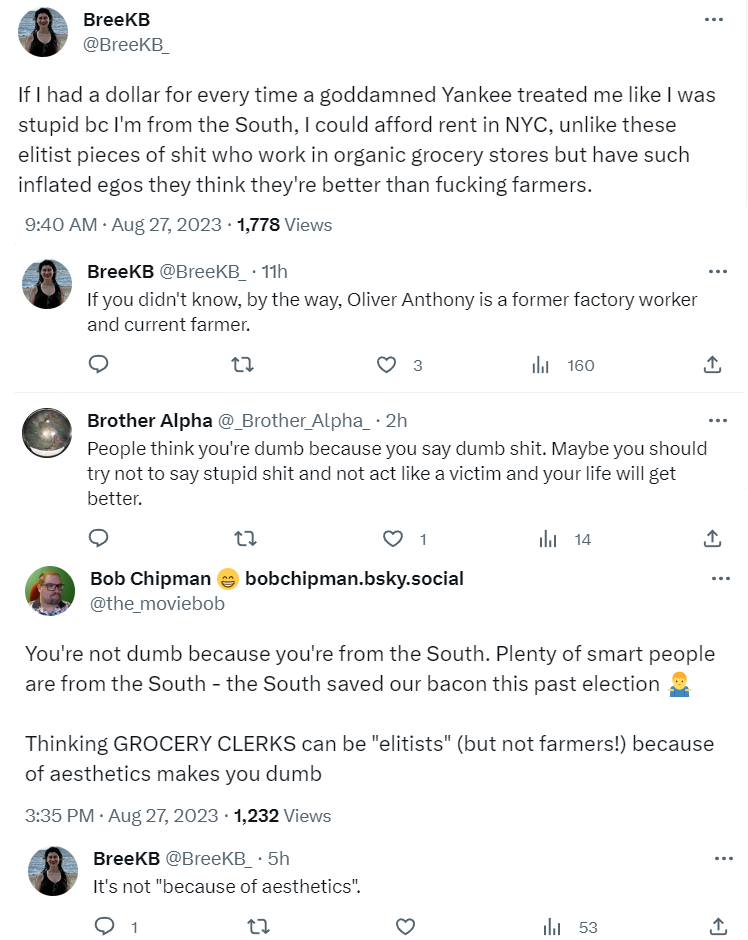Screen dimensions: 748x940
Task: Reply to the "because of aesthetics" tweet
Action: tap(105, 927)
